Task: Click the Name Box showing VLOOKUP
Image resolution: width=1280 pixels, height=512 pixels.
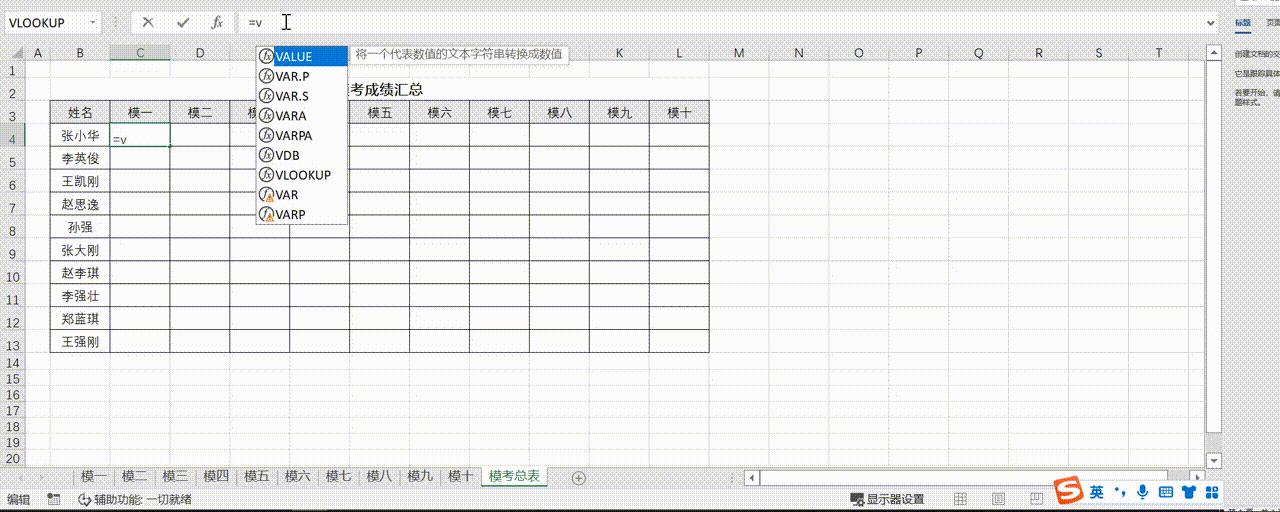Action: click(x=46, y=22)
